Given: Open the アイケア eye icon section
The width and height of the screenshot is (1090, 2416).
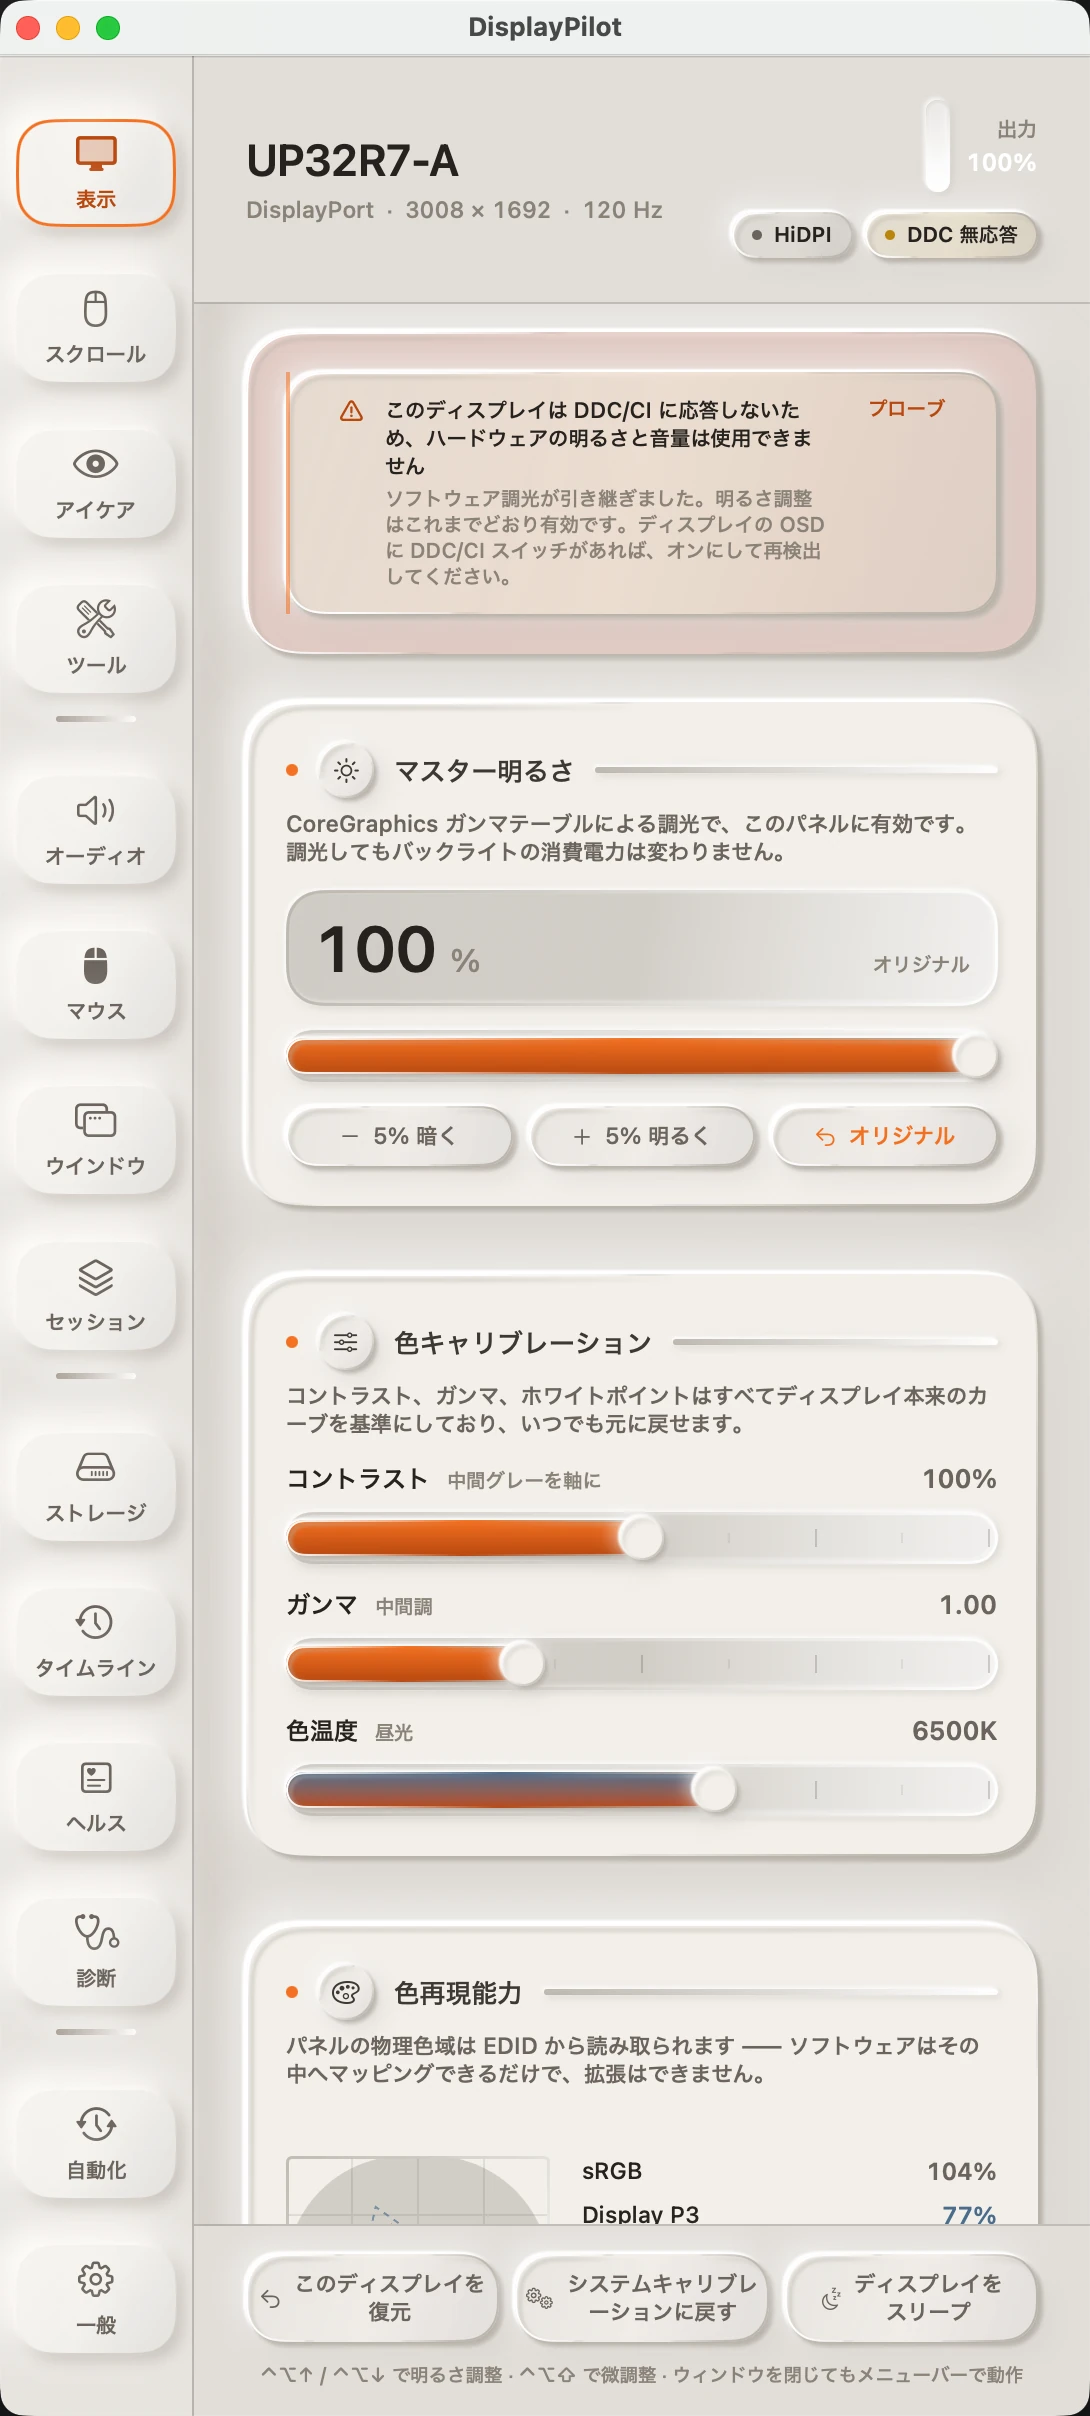Looking at the screenshot, I should (x=96, y=483).
